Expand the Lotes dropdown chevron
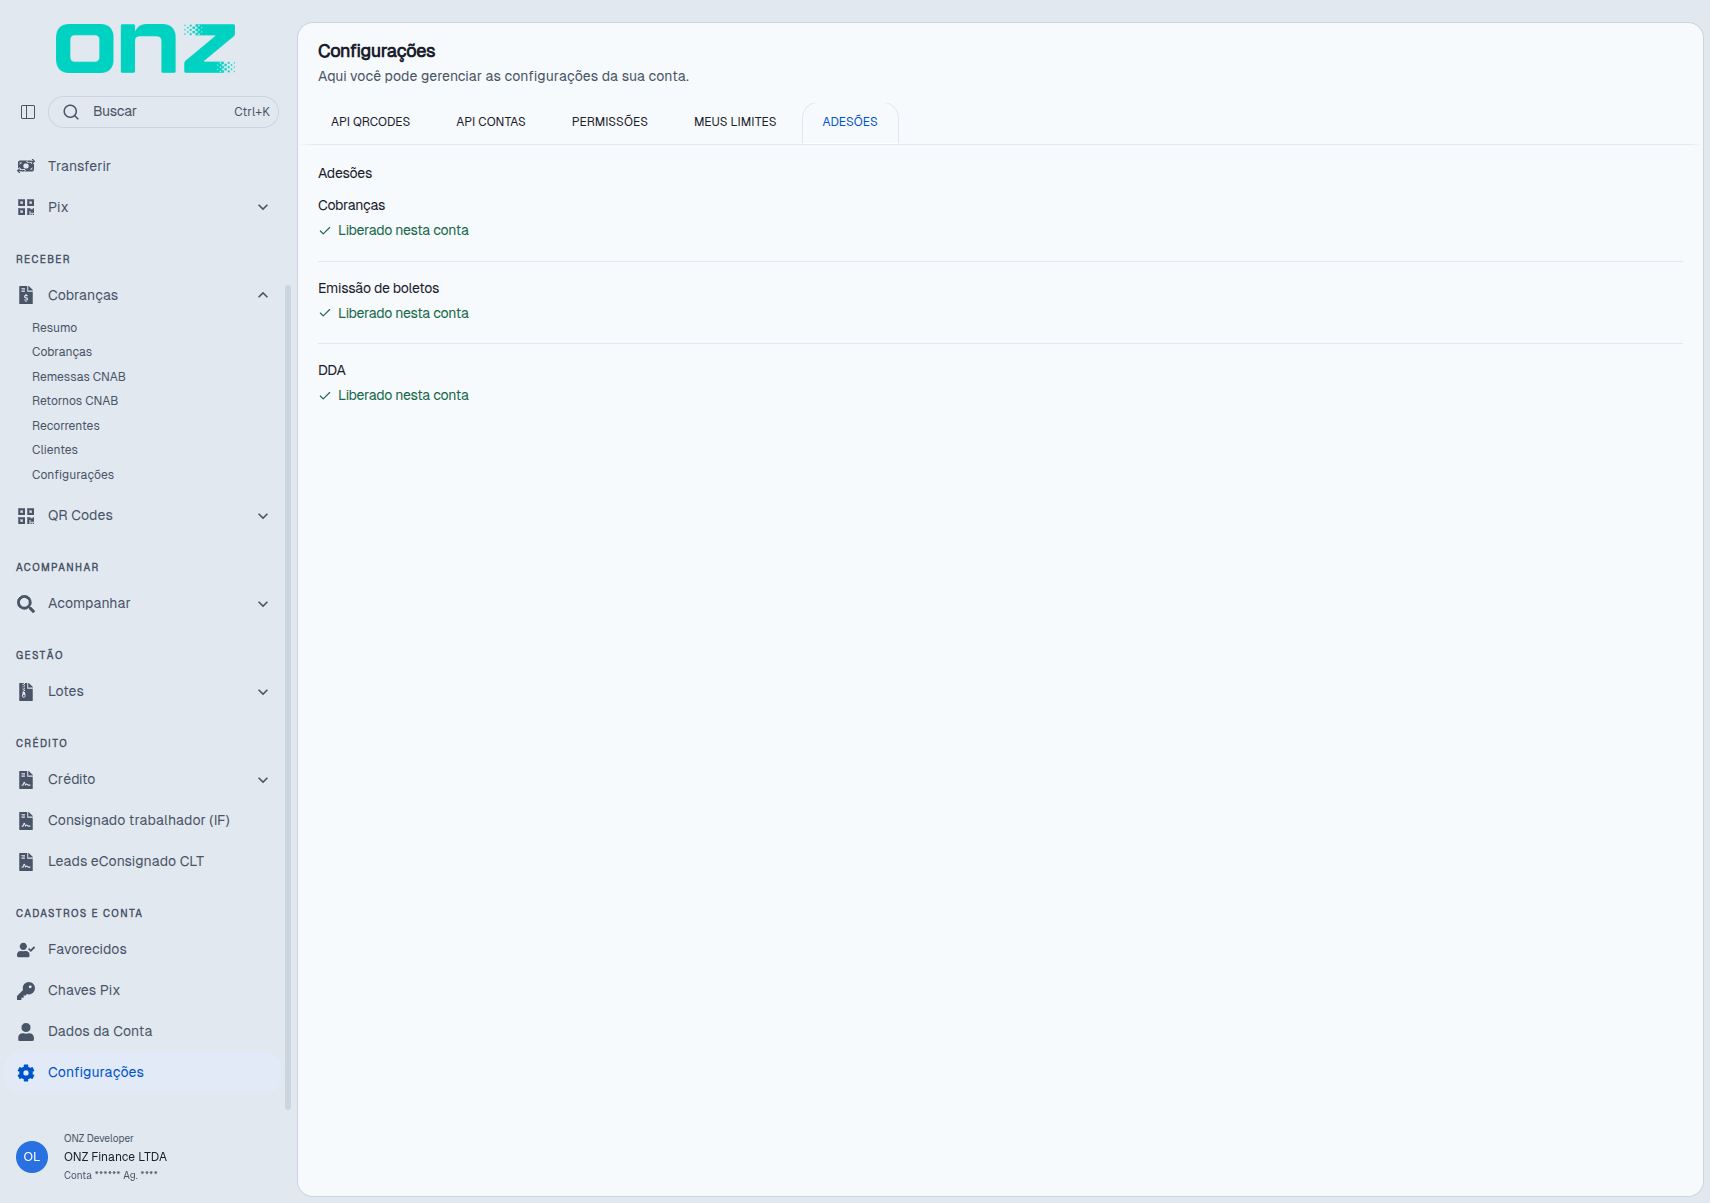The height and width of the screenshot is (1203, 1710). click(263, 692)
